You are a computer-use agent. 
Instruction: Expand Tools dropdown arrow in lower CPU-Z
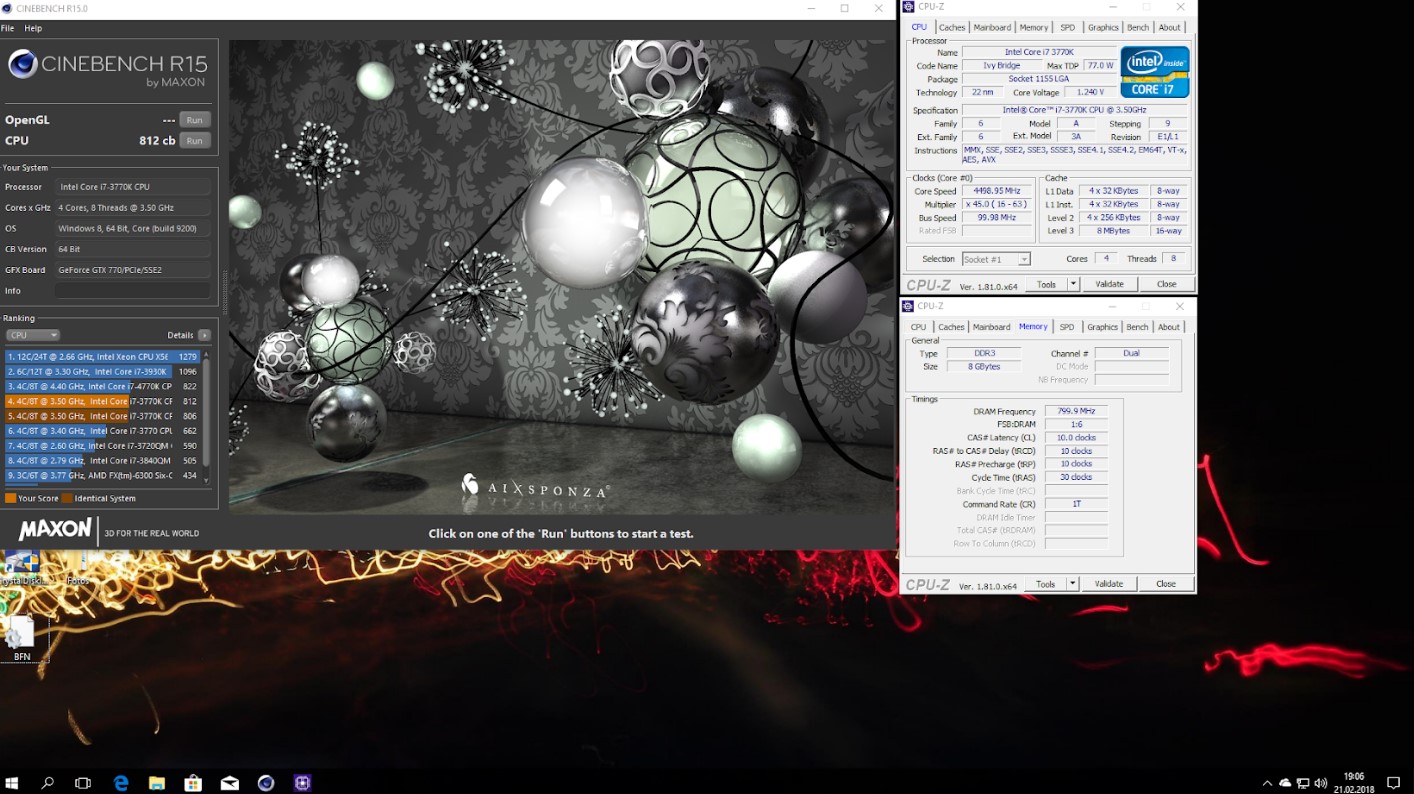click(1072, 584)
